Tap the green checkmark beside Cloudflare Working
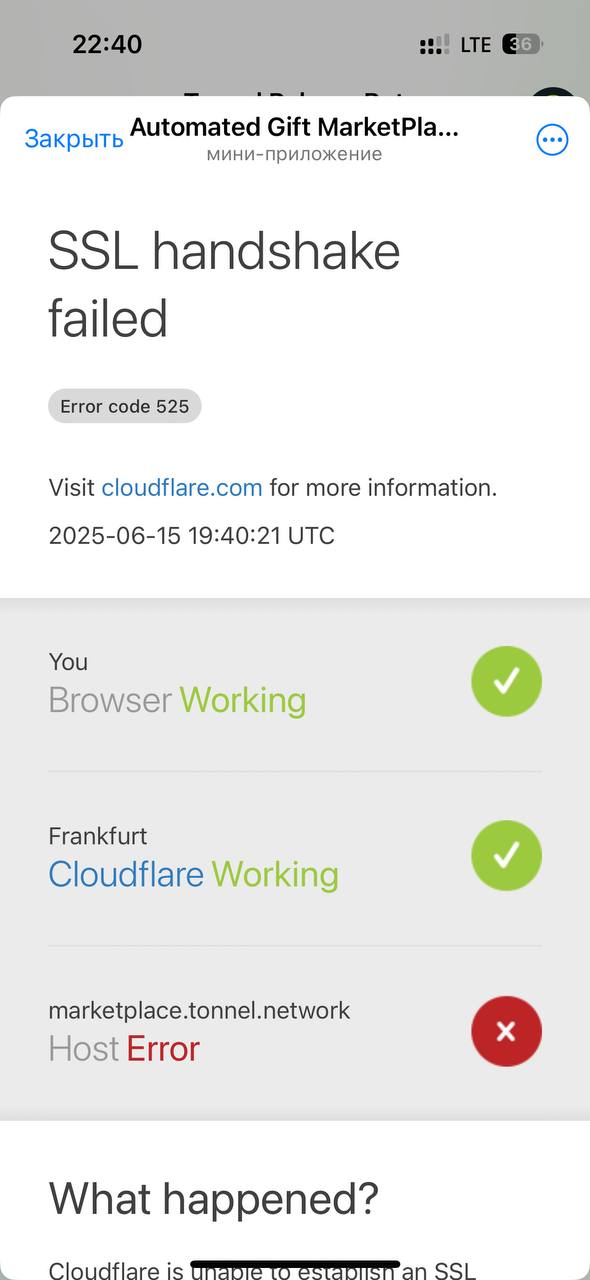The width and height of the screenshot is (590, 1280). (506, 855)
